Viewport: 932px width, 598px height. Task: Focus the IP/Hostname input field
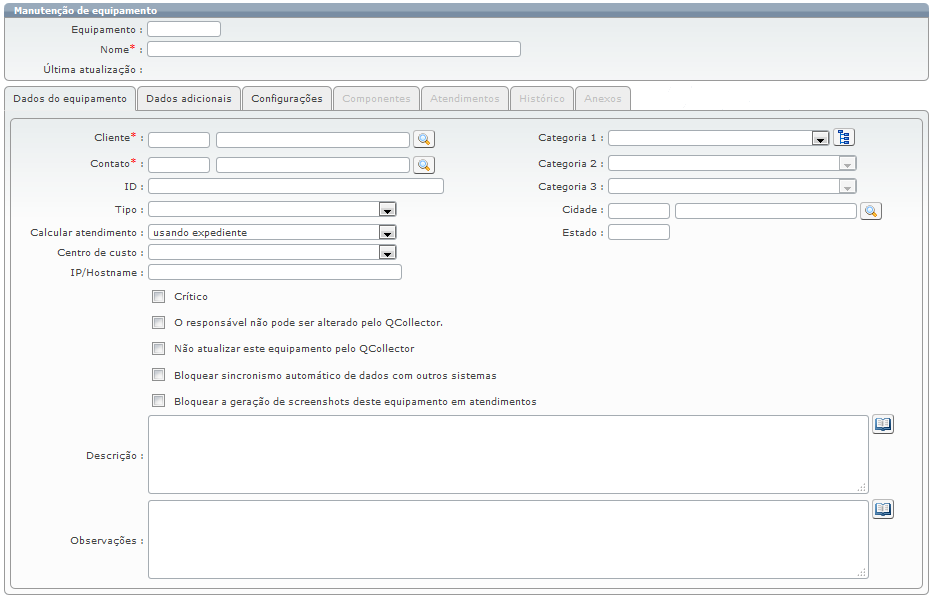pyautogui.click(x=275, y=272)
